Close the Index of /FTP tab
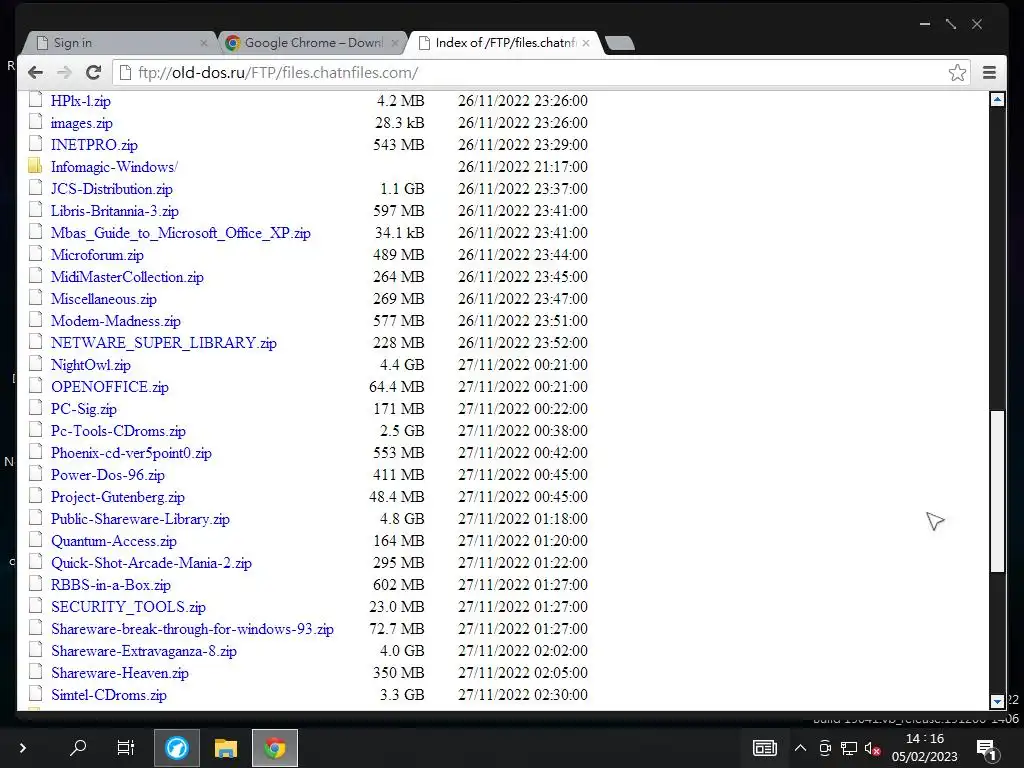Viewport: 1024px width, 768px height. (x=586, y=43)
